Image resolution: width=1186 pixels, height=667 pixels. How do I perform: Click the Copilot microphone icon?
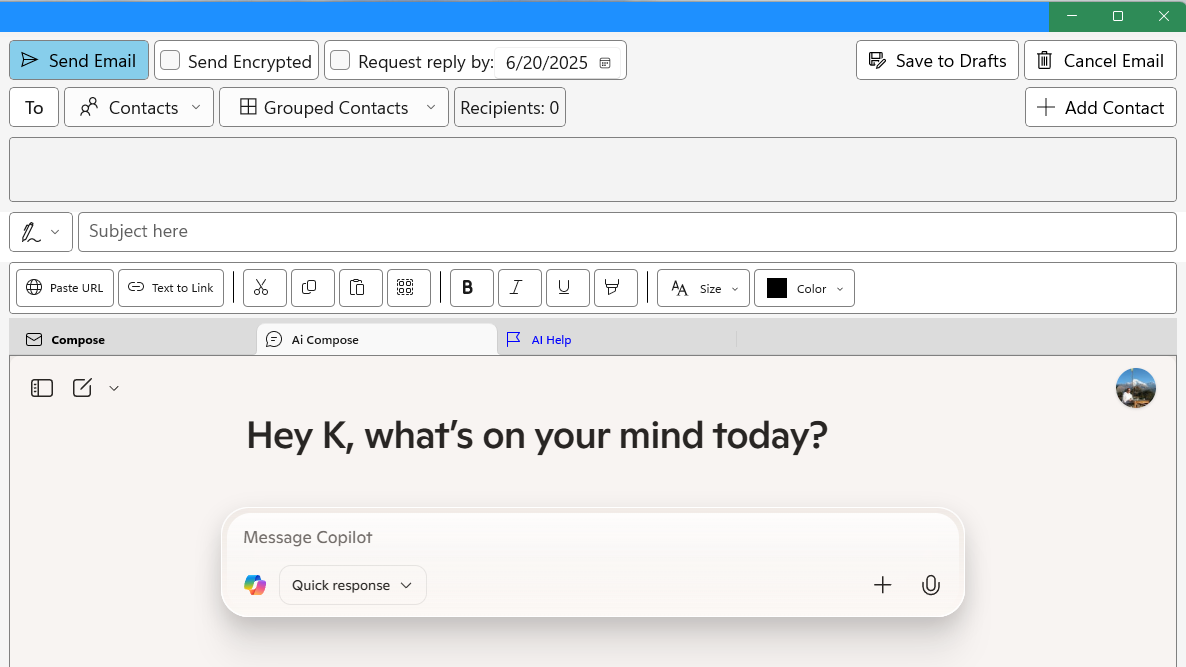click(930, 586)
